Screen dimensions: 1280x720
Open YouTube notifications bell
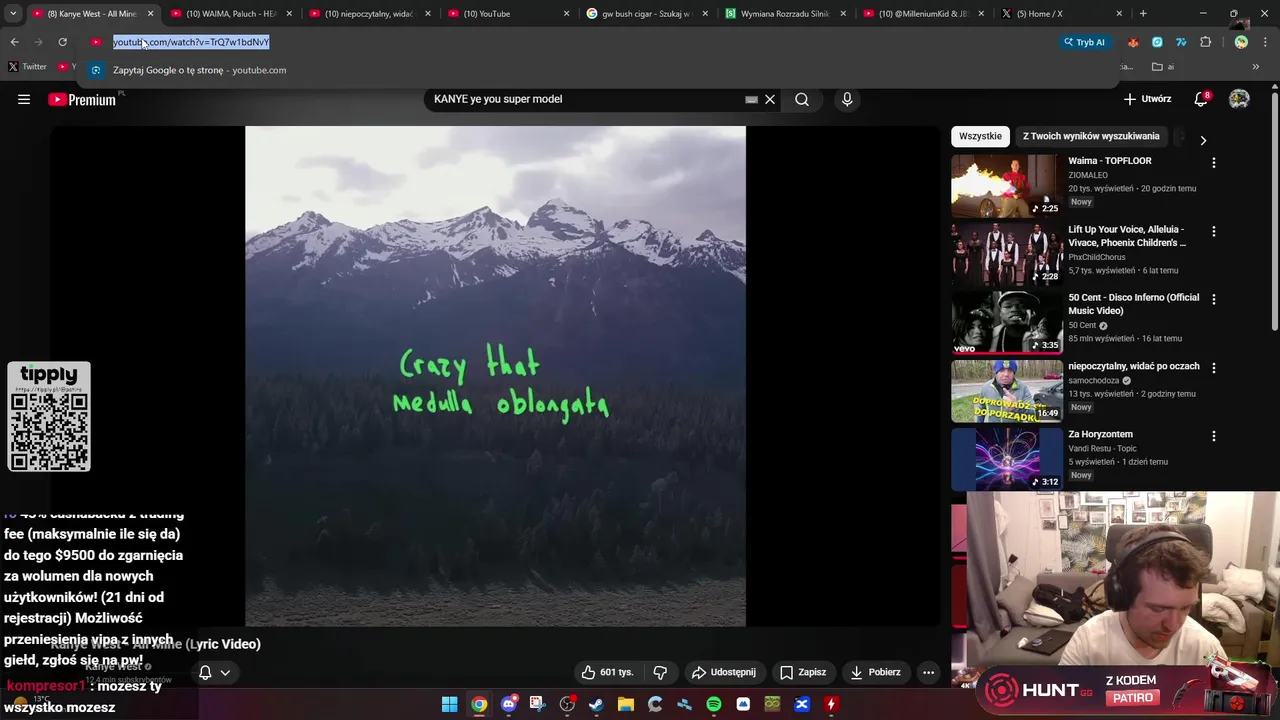click(x=1201, y=99)
